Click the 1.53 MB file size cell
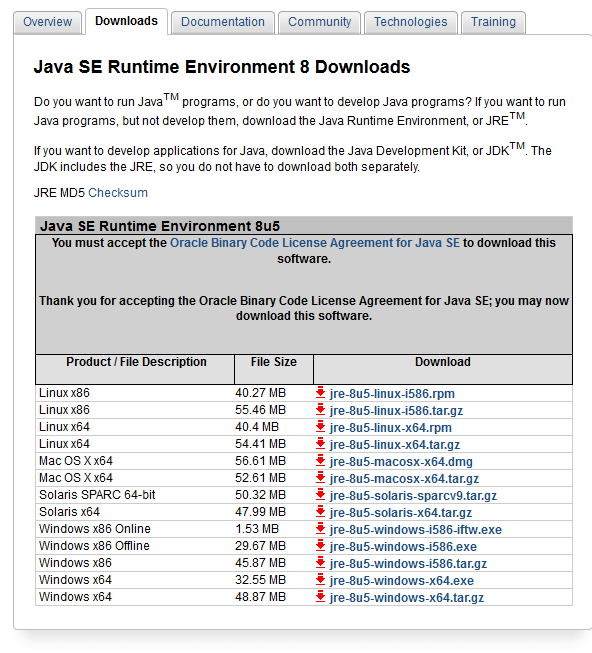This screenshot has height=653, width=592. 257,529
